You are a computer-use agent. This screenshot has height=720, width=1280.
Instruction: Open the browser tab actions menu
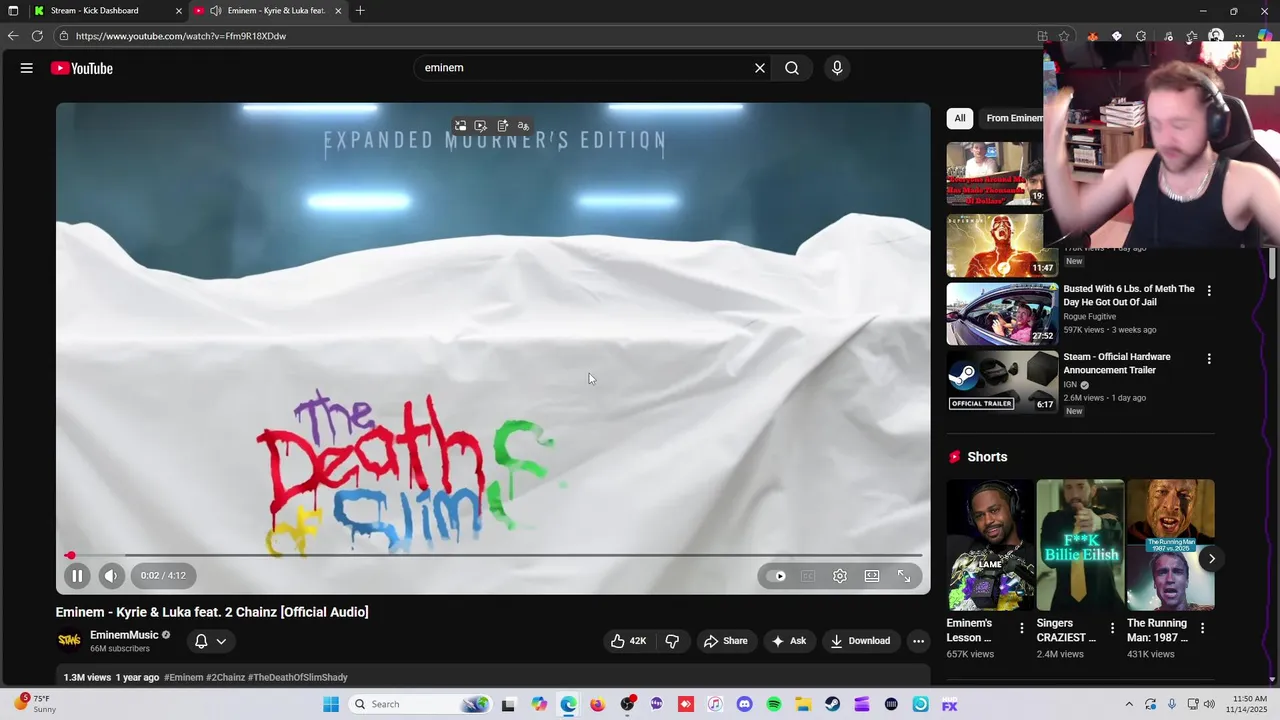click(x=13, y=11)
